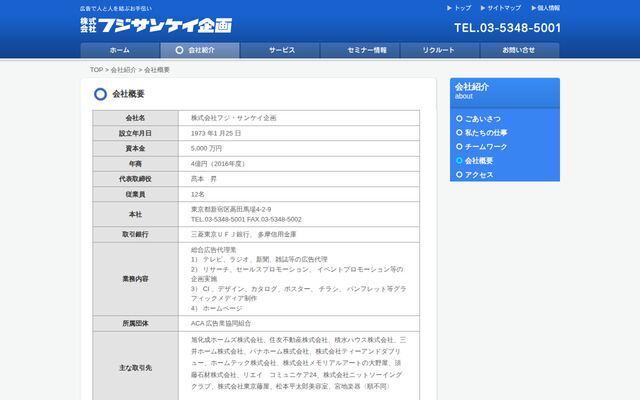
Task: Open the リクルート navigation tab
Action: [x=440, y=50]
